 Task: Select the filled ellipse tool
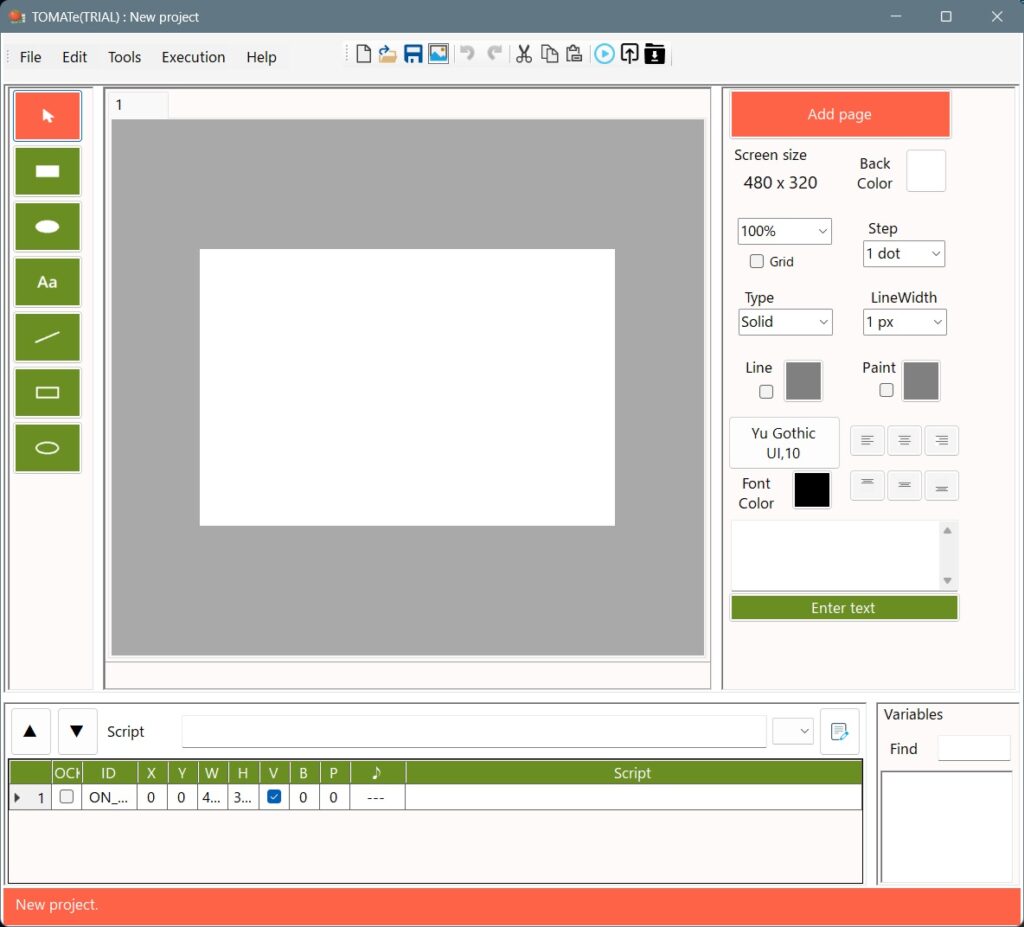coord(47,227)
